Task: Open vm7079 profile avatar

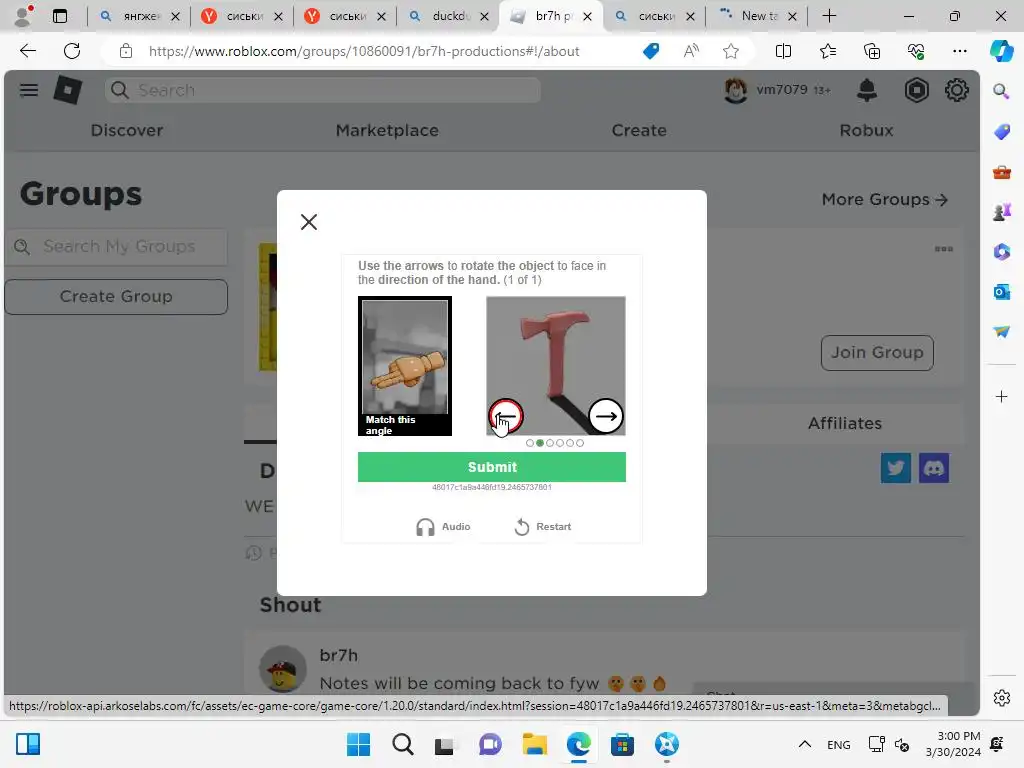Action: tap(736, 90)
